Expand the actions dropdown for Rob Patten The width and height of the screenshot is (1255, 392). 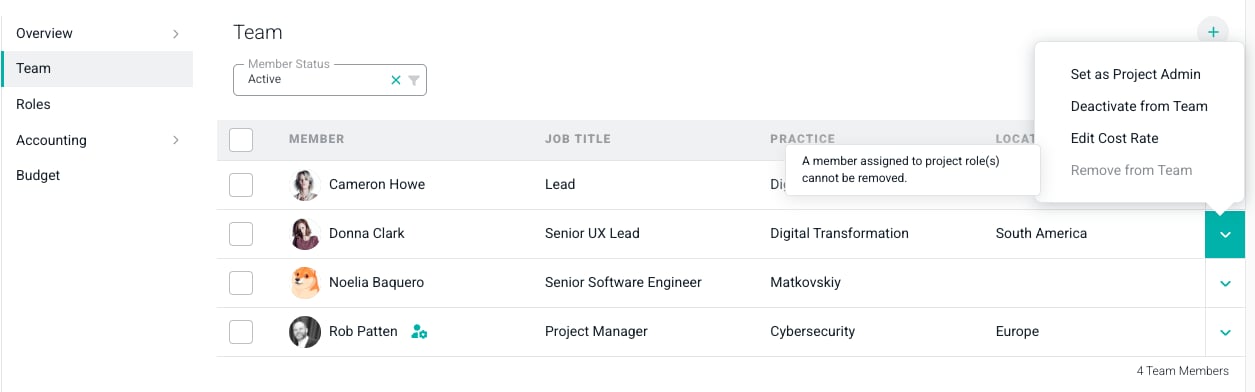tap(1225, 332)
